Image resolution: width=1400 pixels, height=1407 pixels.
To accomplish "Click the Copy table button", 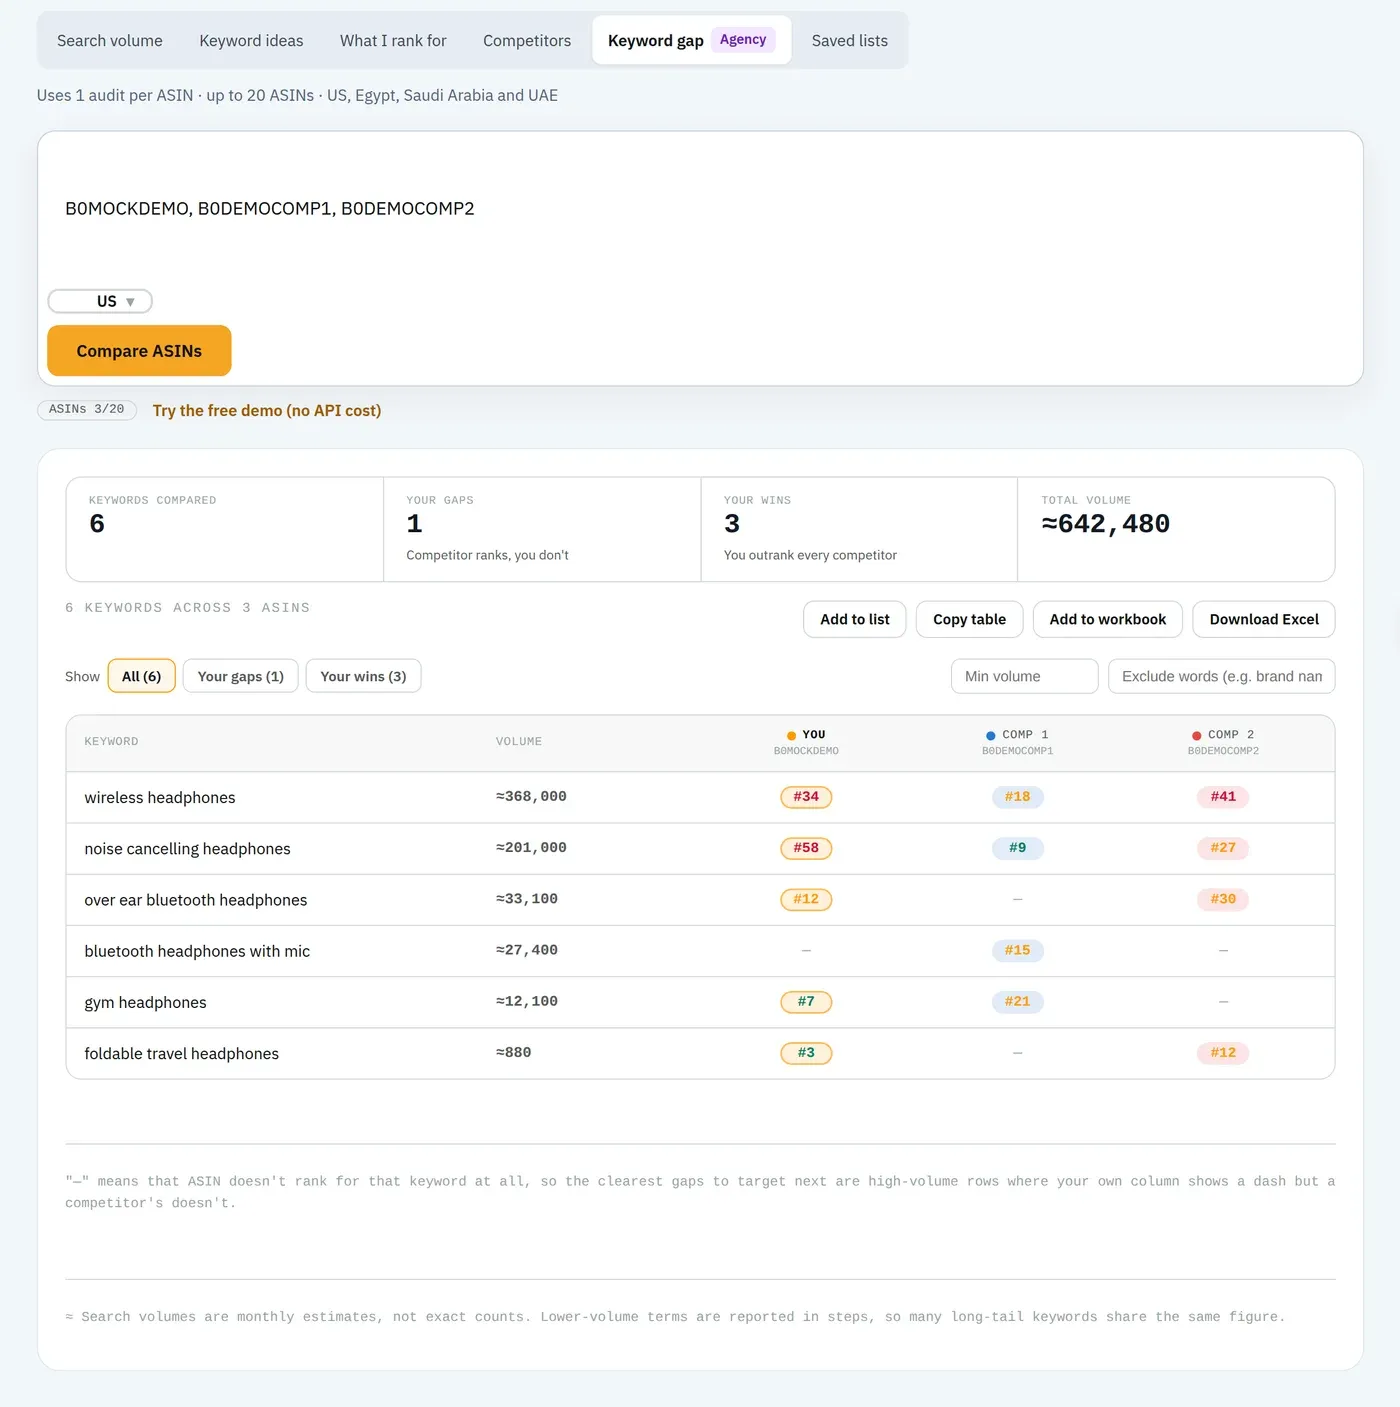I will (969, 619).
